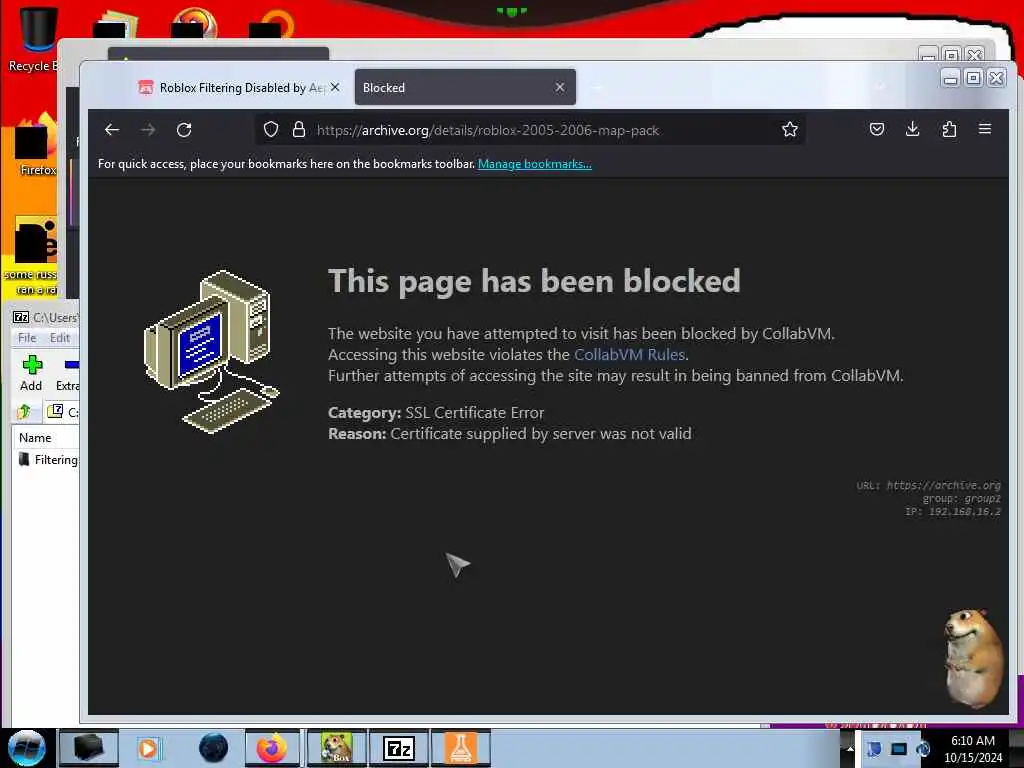Screen dimensions: 1024x768
Task: Open the Extensions puzzle icon
Action: 949,129
